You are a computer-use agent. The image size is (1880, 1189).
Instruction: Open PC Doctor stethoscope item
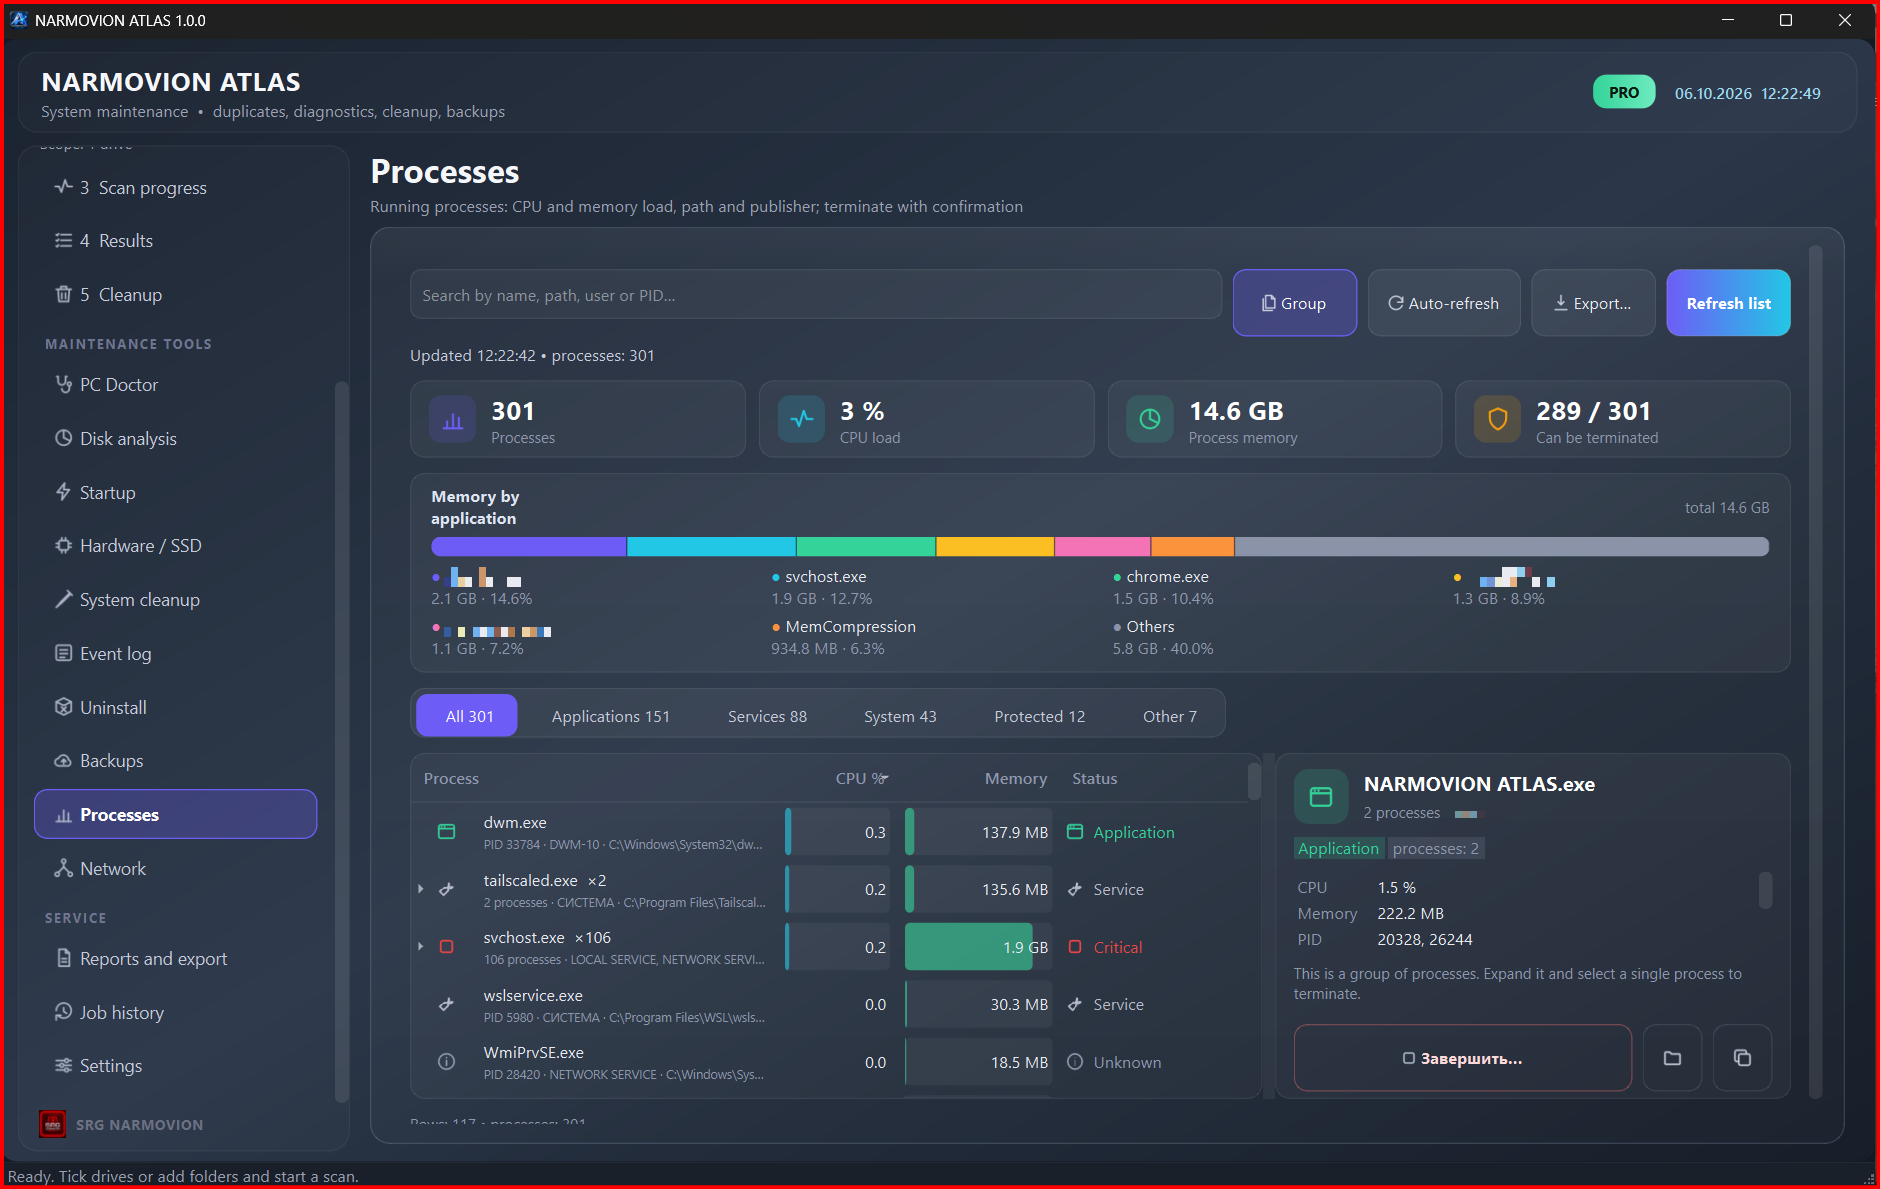click(x=176, y=384)
